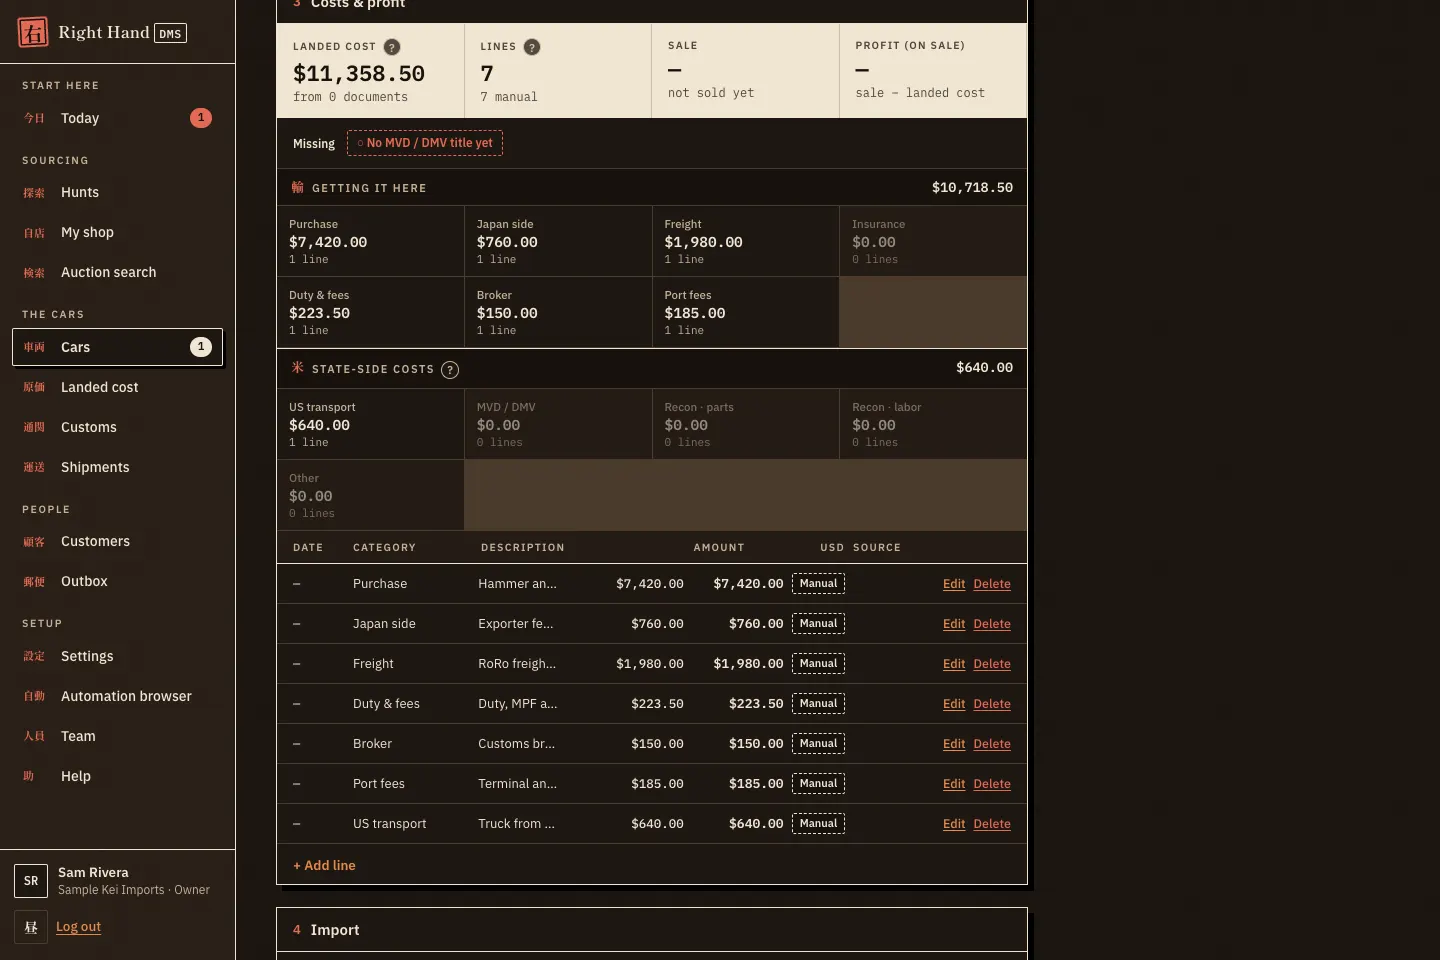Click the My shop kanji icon
This screenshot has height=960, width=1440.
pyautogui.click(x=34, y=233)
